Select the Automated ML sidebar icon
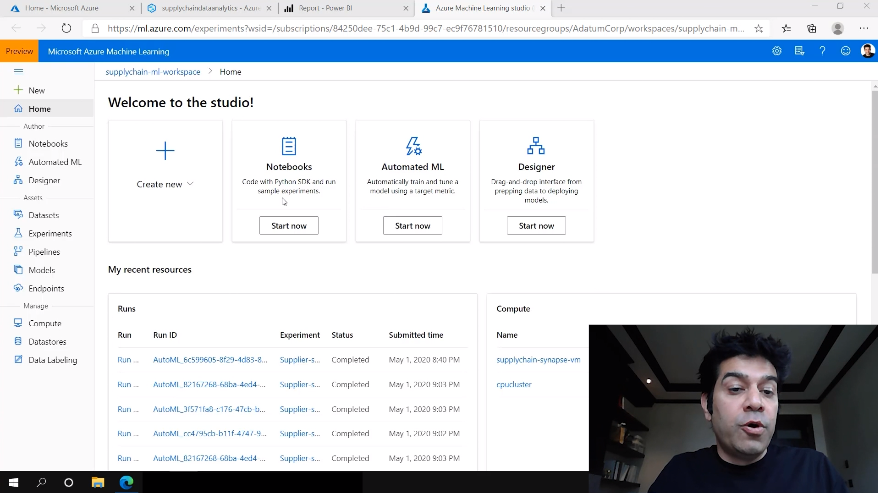 pyautogui.click(x=19, y=162)
